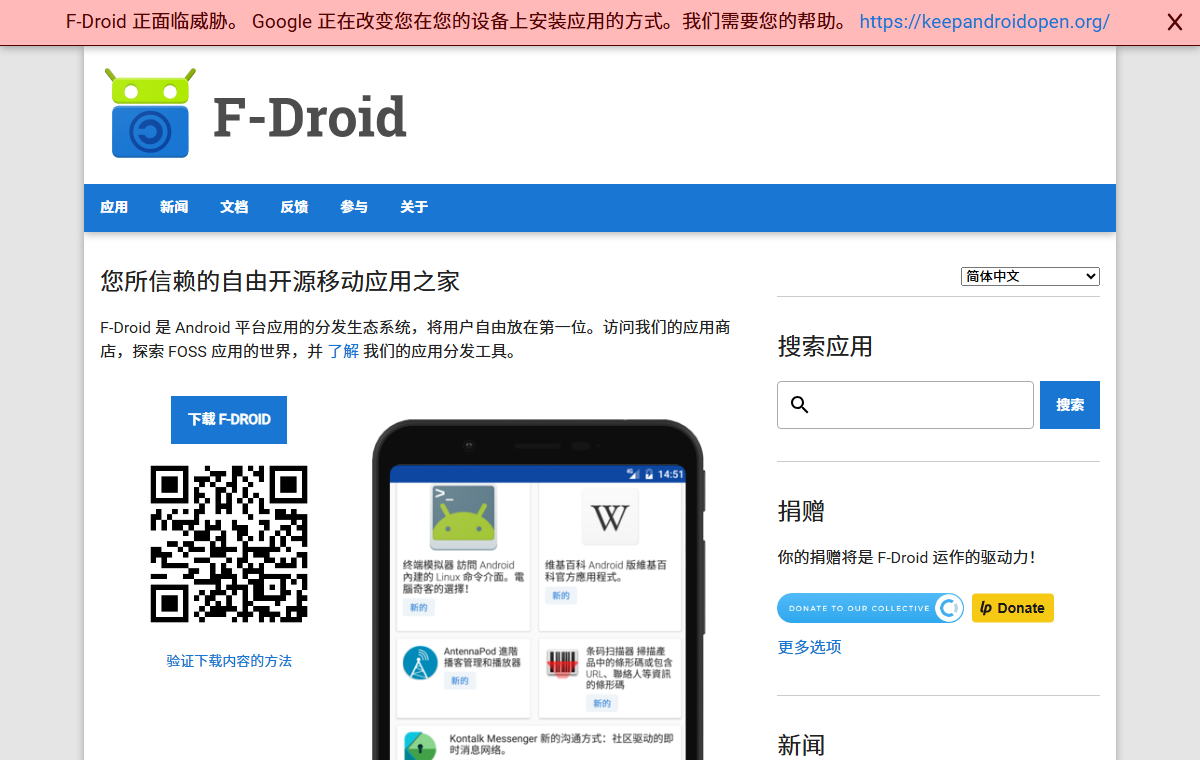Open the 关于 navigation item

point(414,207)
